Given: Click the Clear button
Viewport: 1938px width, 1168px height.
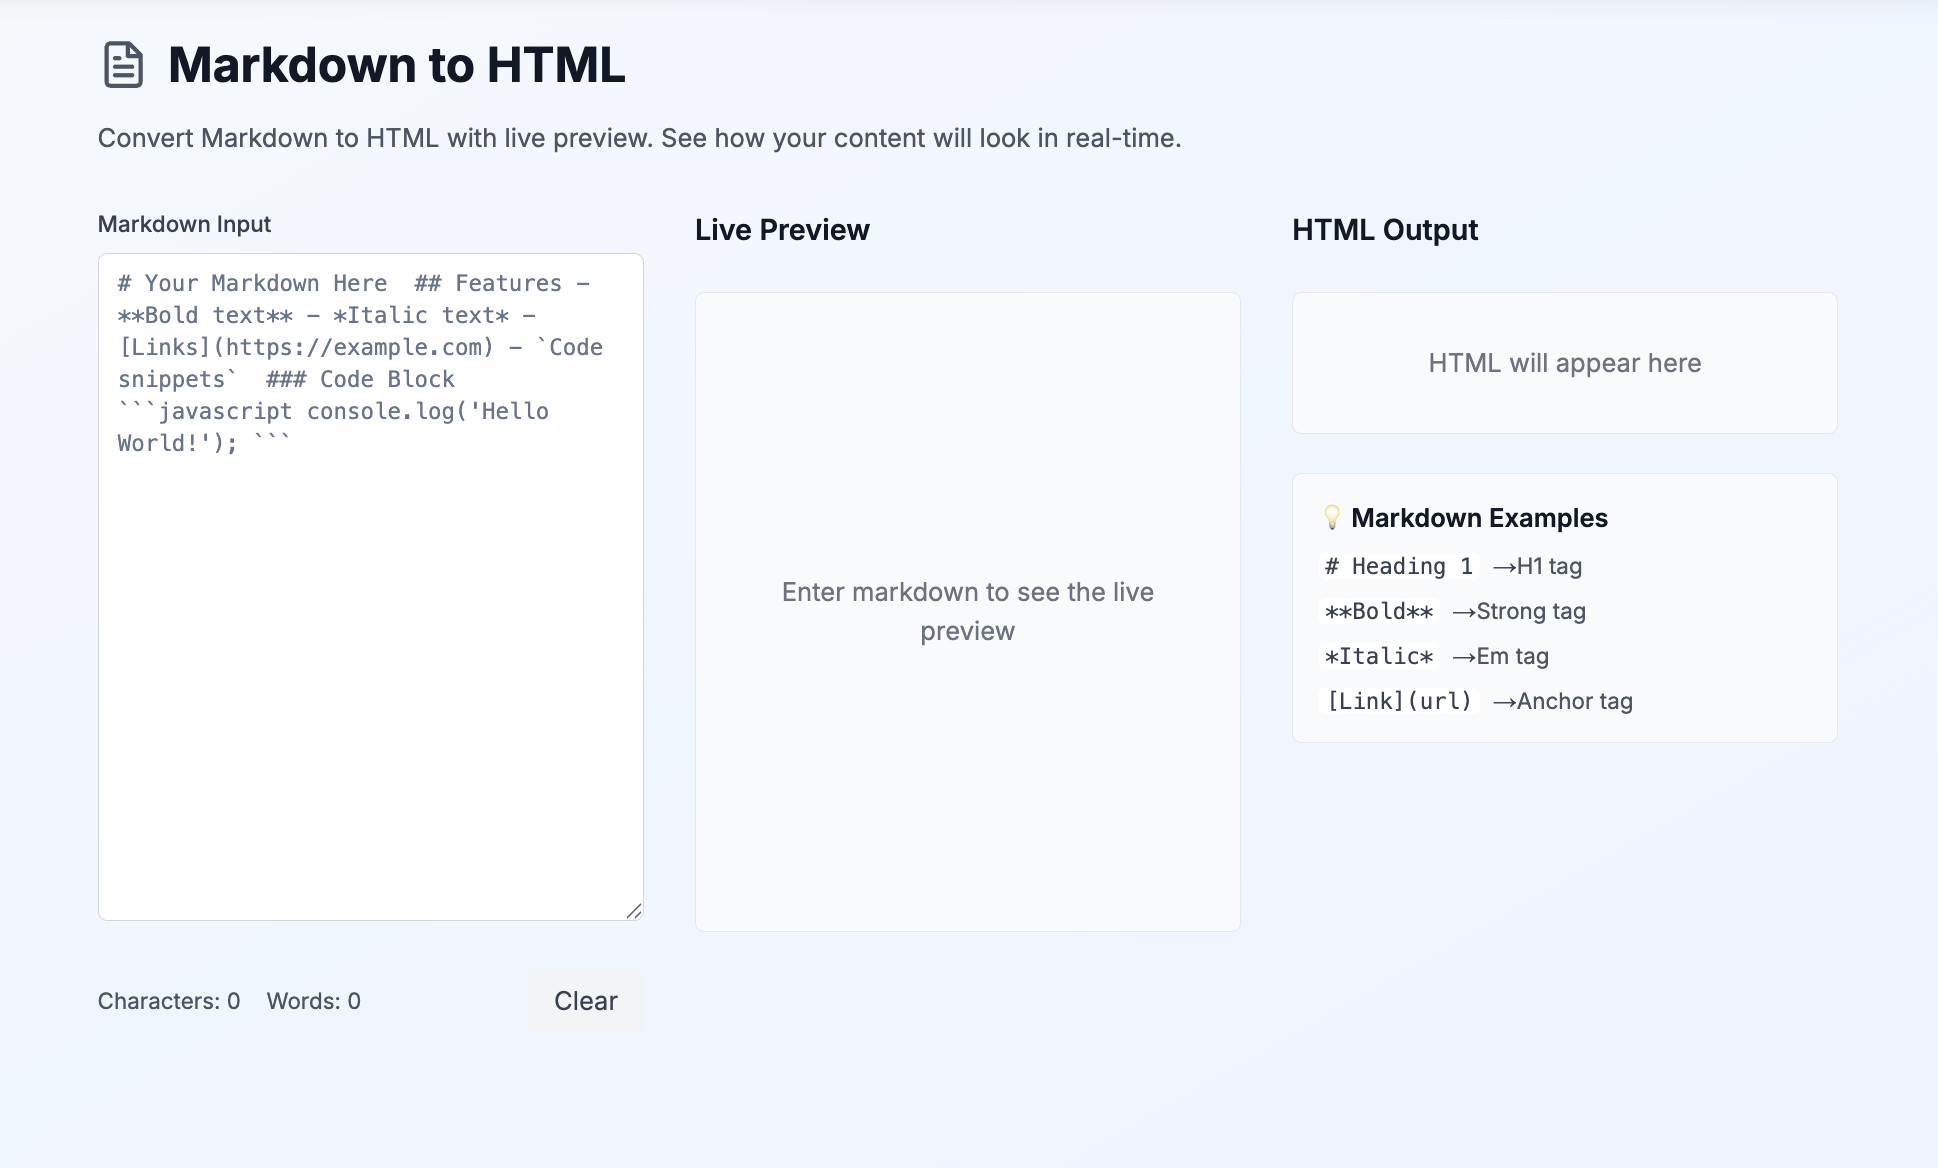Looking at the screenshot, I should (585, 1001).
